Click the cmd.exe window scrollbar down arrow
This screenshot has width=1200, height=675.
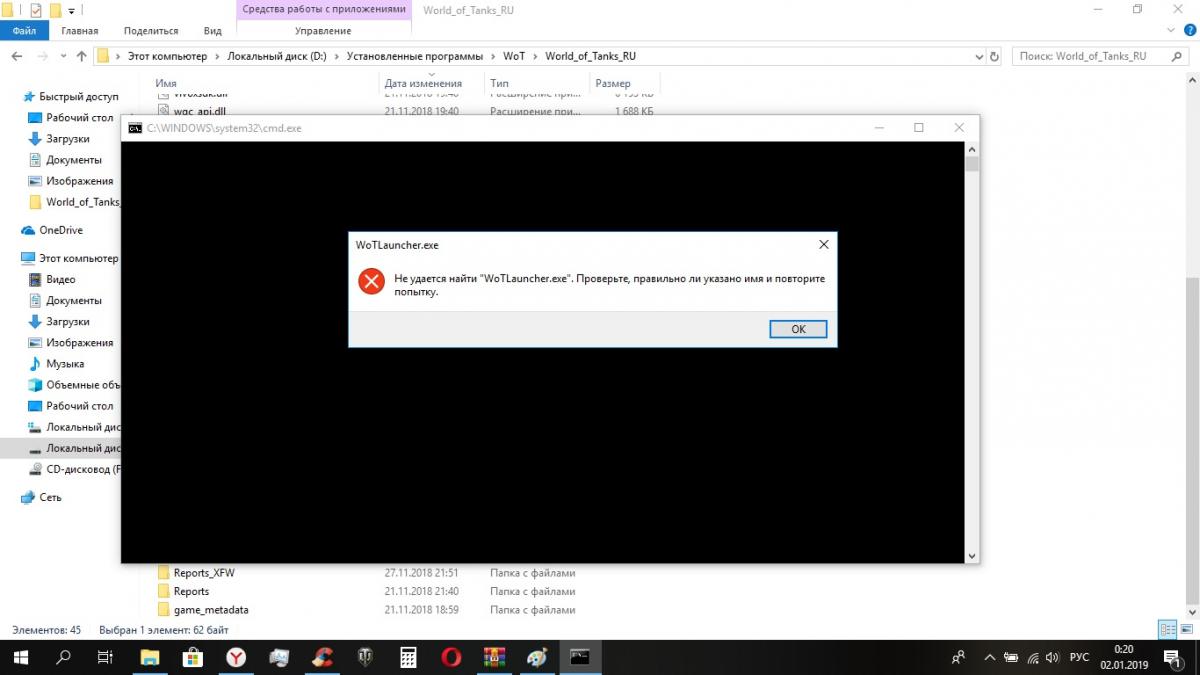point(971,555)
